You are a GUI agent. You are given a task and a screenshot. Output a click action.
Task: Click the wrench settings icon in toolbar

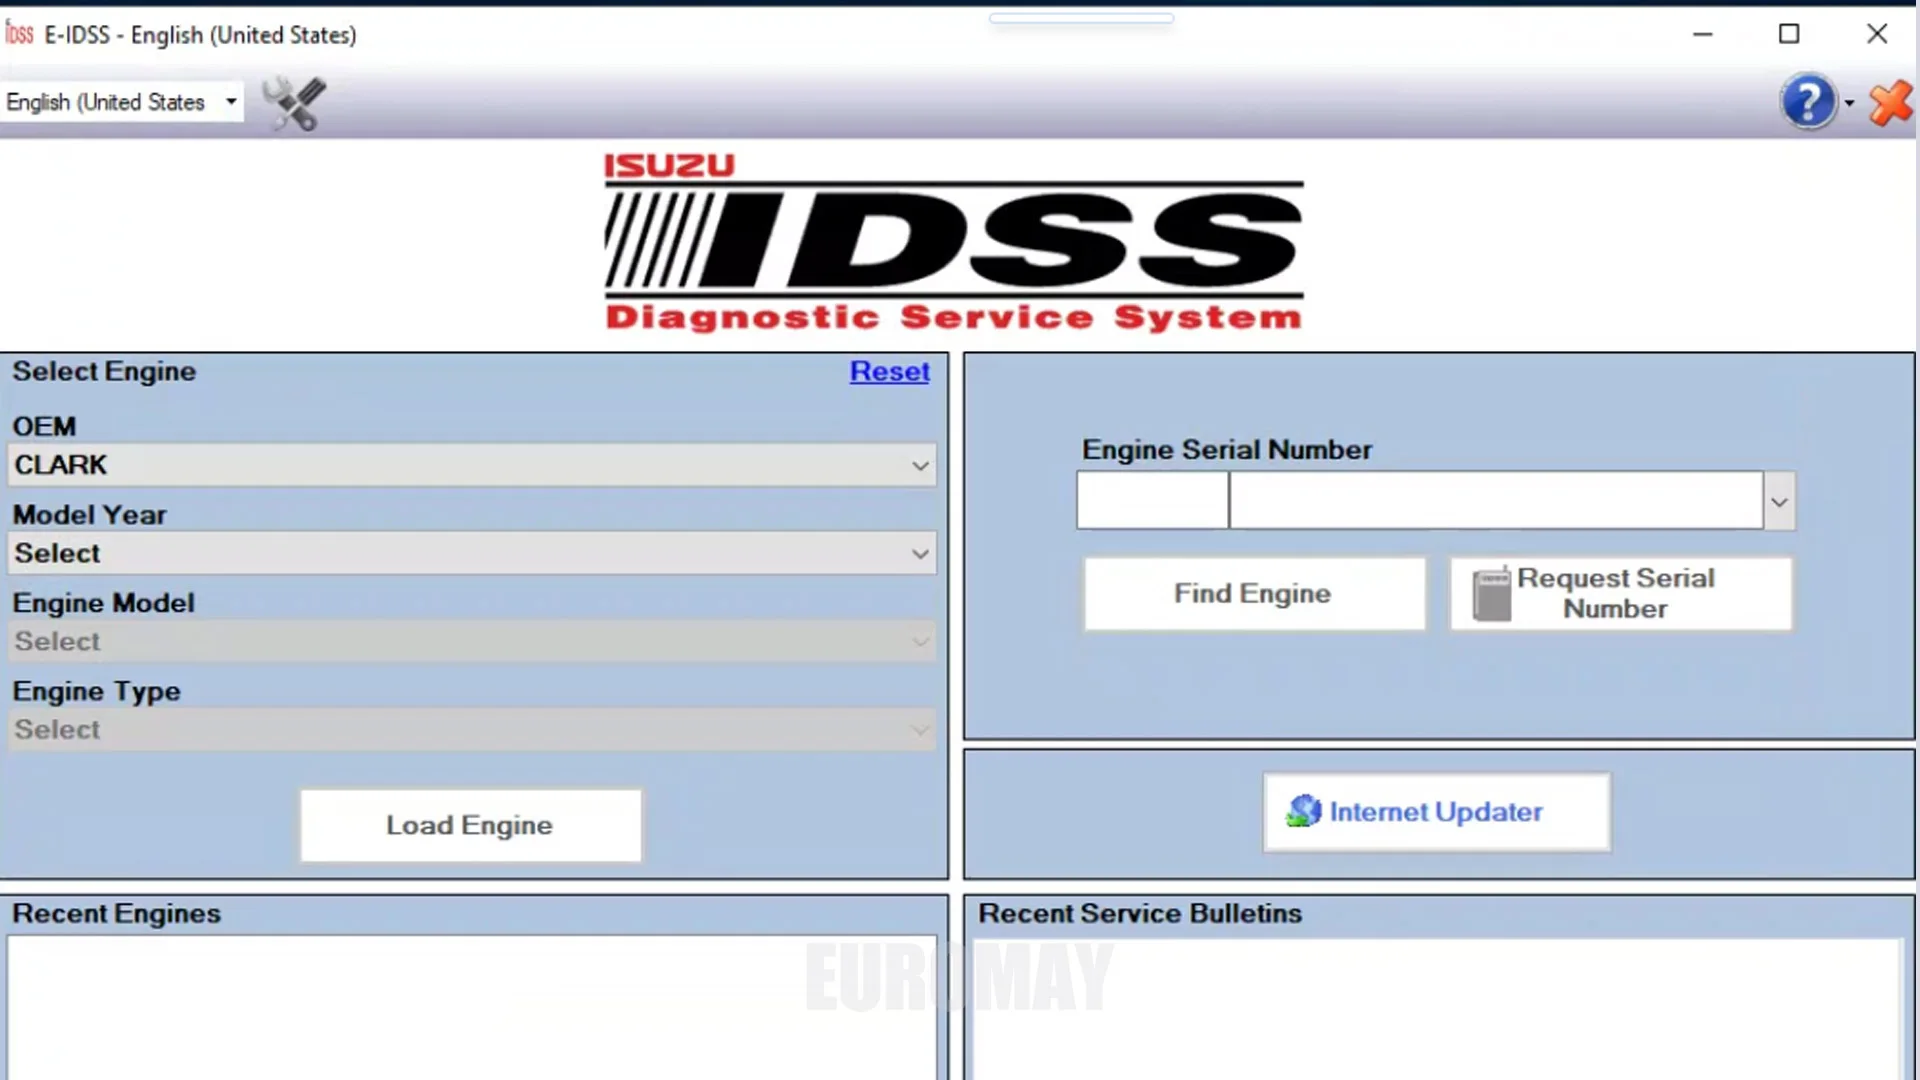293,103
